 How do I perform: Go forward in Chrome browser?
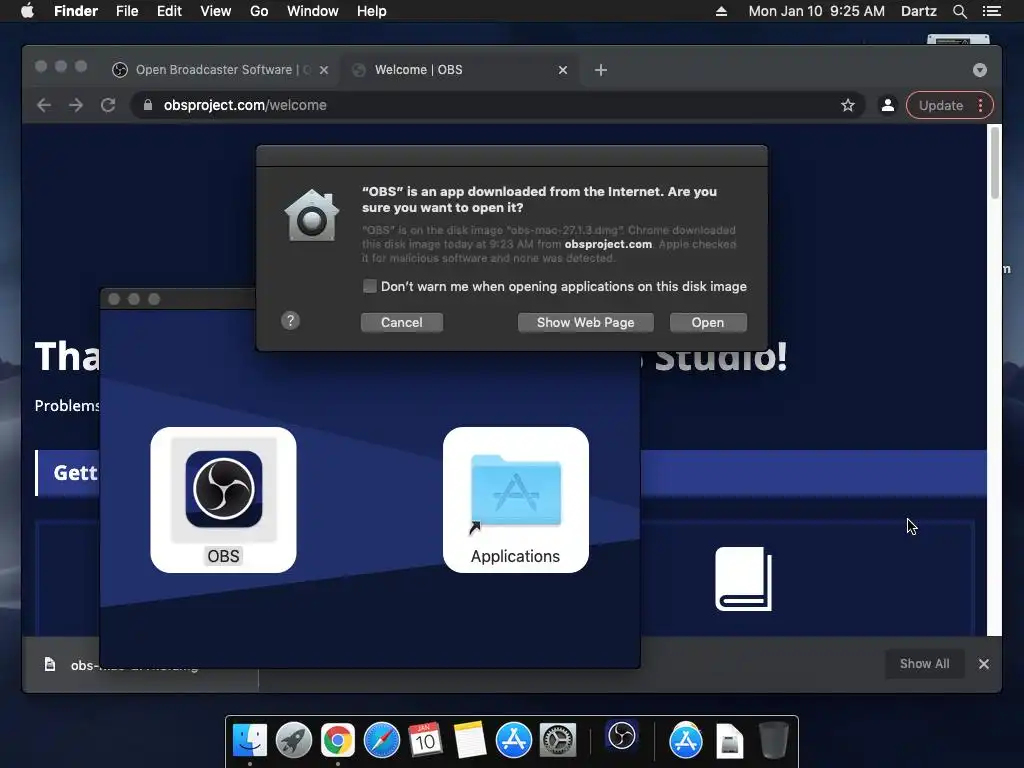(x=76, y=105)
